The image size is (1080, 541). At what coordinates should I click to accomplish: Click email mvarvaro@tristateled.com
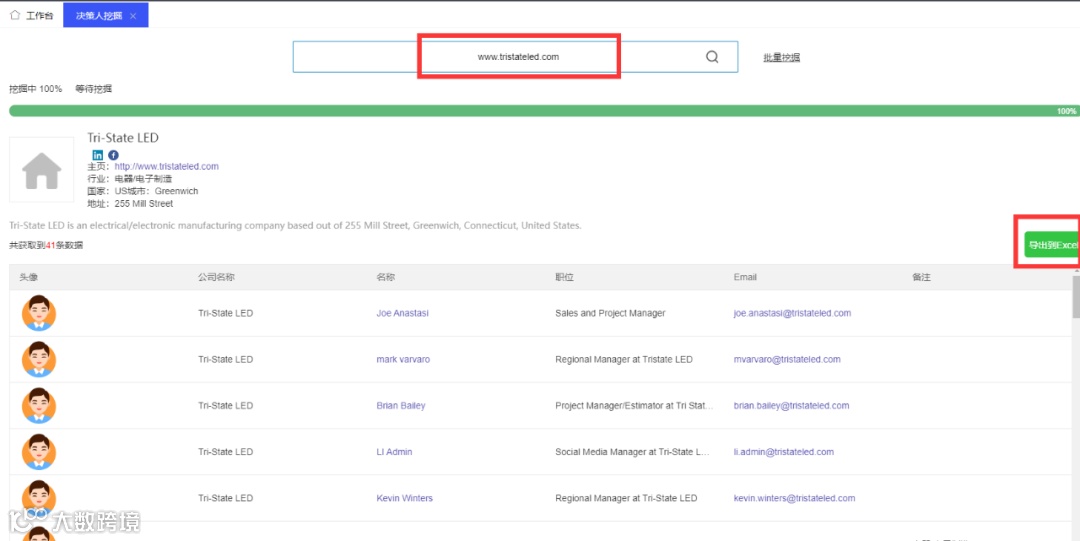[x=787, y=359]
